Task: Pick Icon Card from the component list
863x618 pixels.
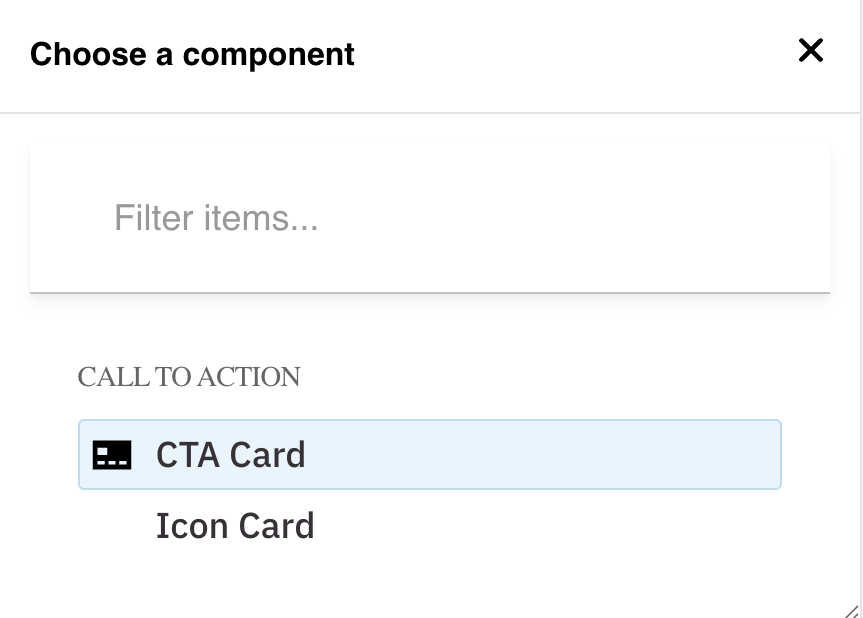Action: (x=235, y=526)
